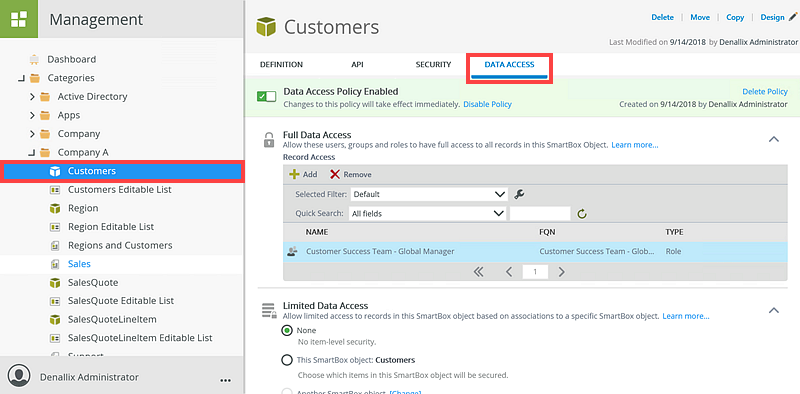Select the SalesQuote SmartObject in tree
Viewport: 800px width, 394px height.
[93, 283]
